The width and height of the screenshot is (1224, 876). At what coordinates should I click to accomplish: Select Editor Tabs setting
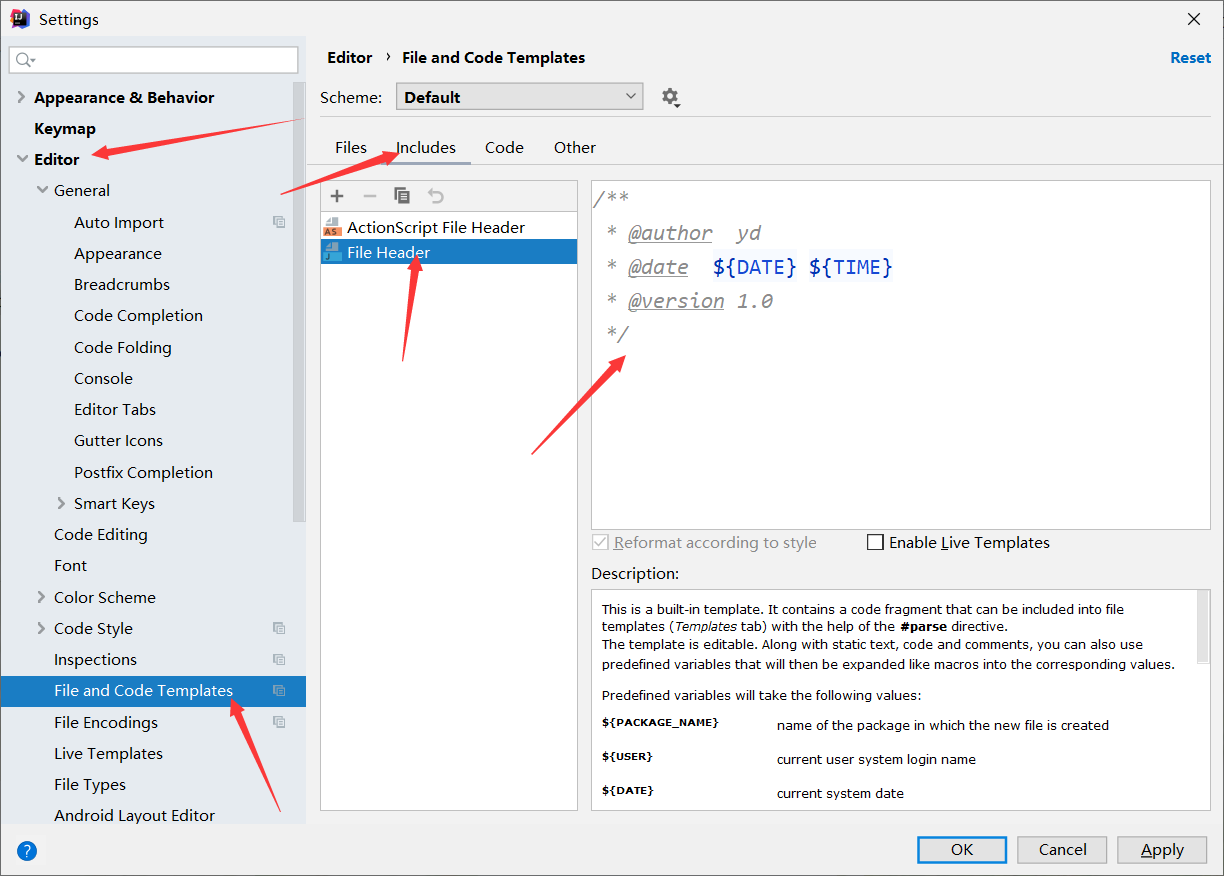point(115,409)
